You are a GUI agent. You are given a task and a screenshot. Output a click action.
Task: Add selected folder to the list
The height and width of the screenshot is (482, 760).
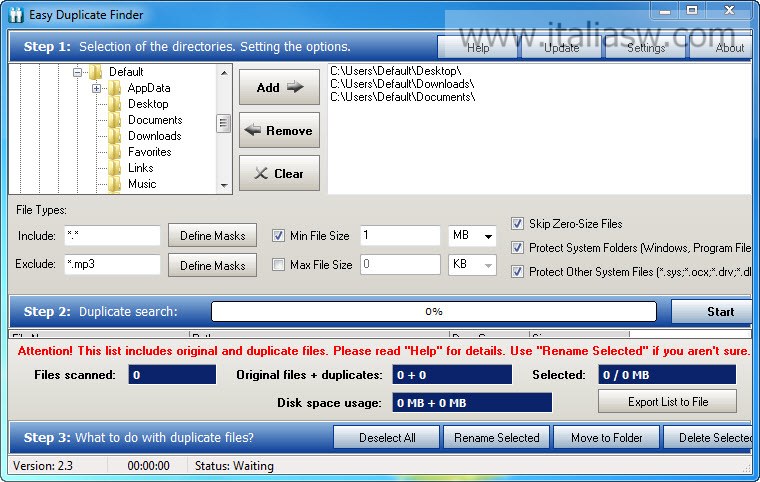tap(279, 87)
